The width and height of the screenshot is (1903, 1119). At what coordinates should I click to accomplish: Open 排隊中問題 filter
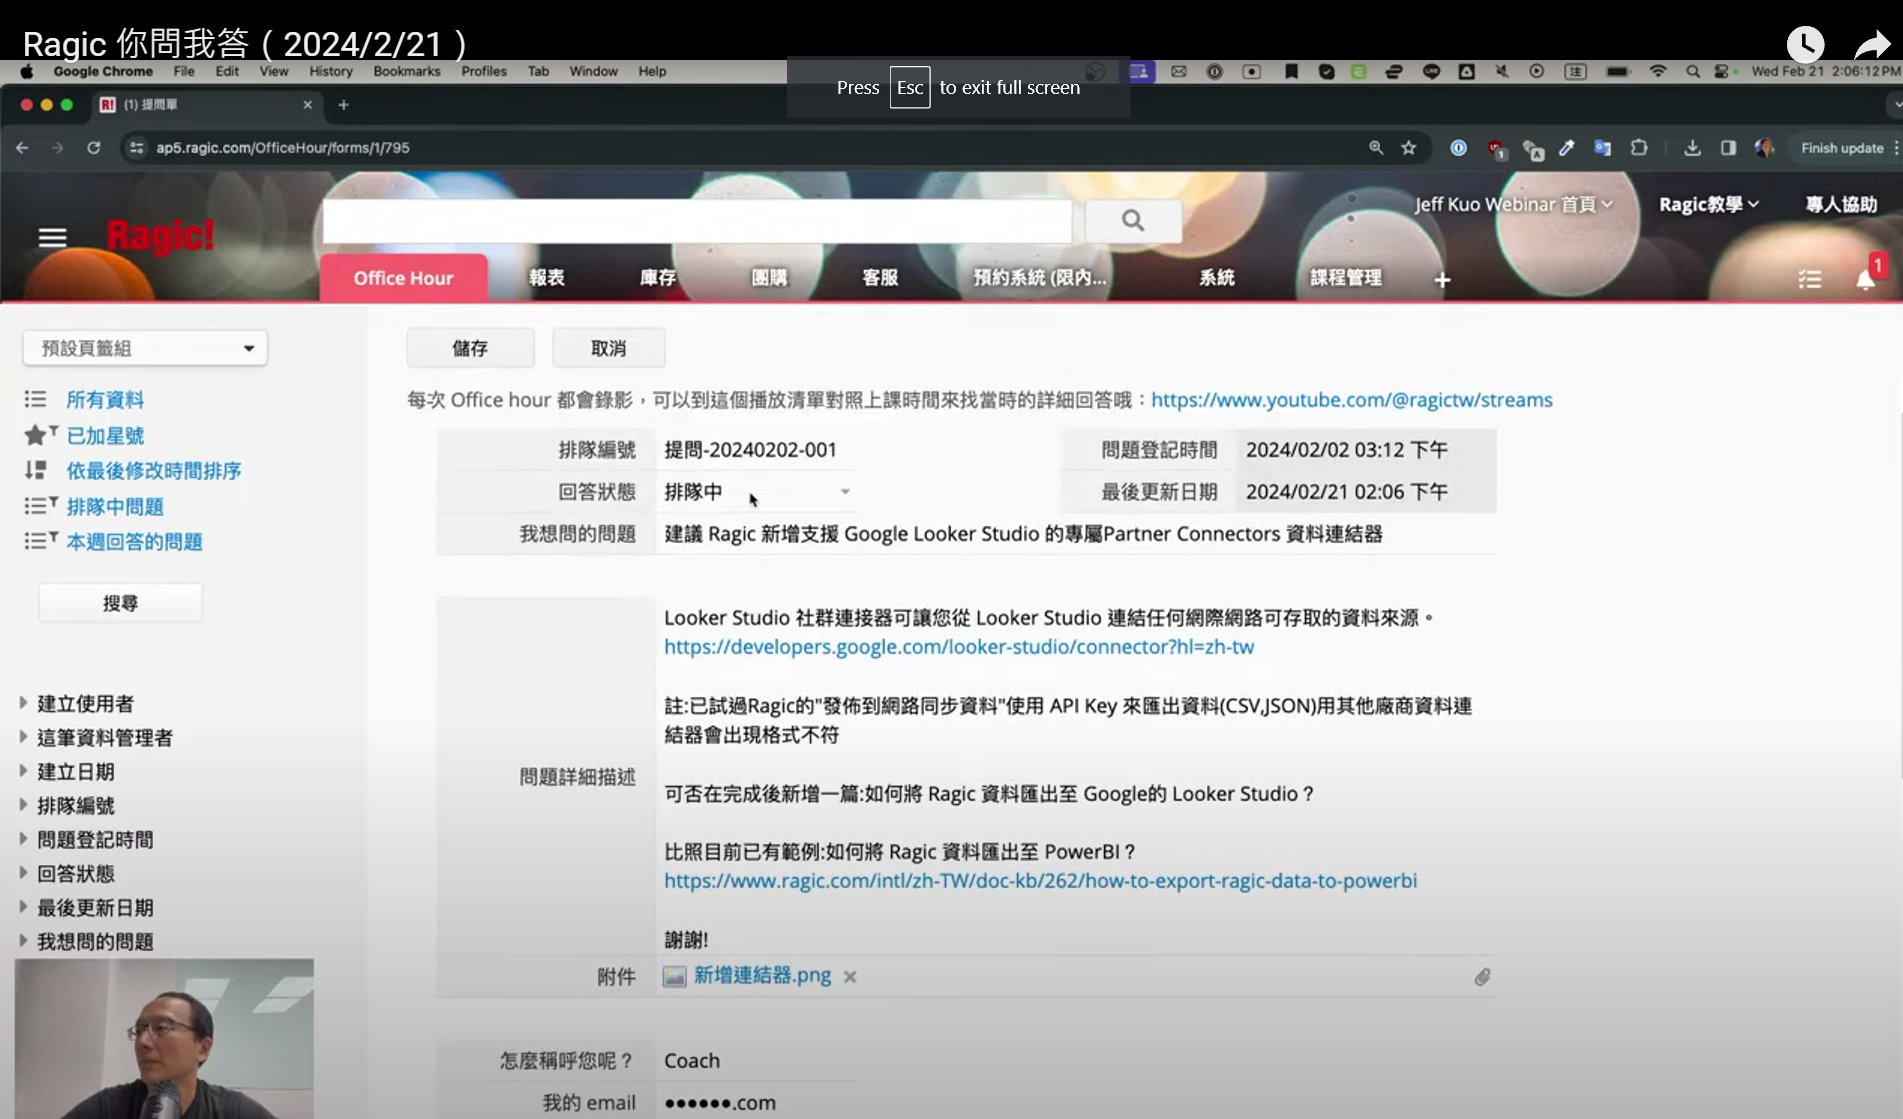(115, 507)
